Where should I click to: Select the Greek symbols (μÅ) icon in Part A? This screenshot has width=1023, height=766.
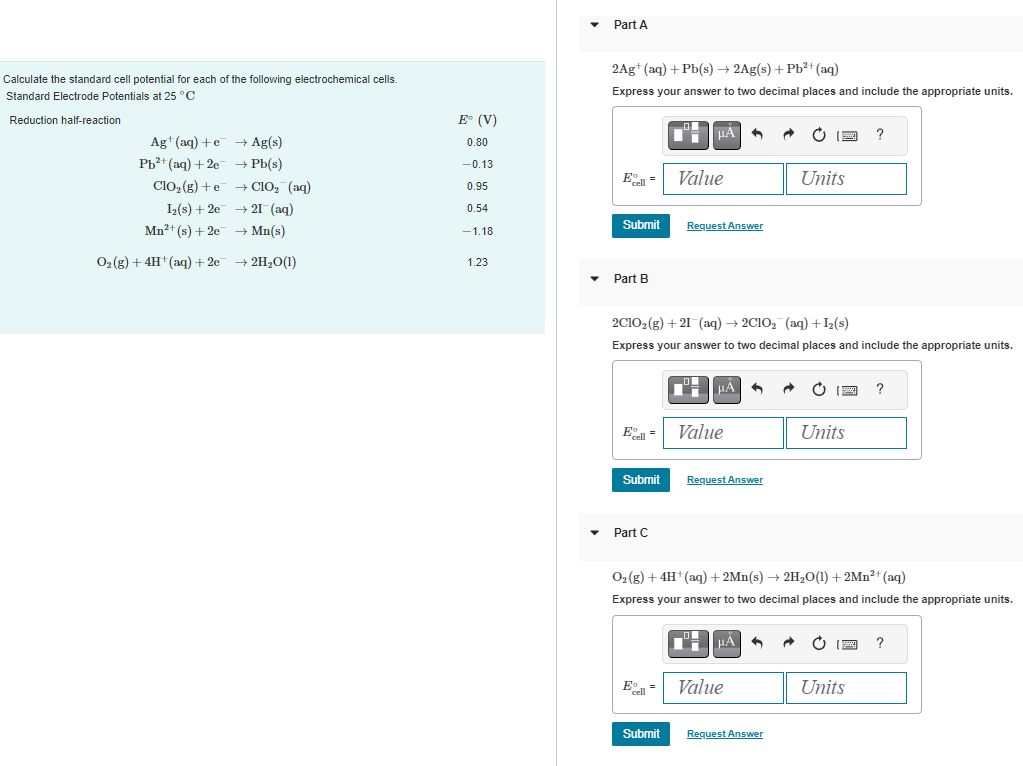pos(726,135)
